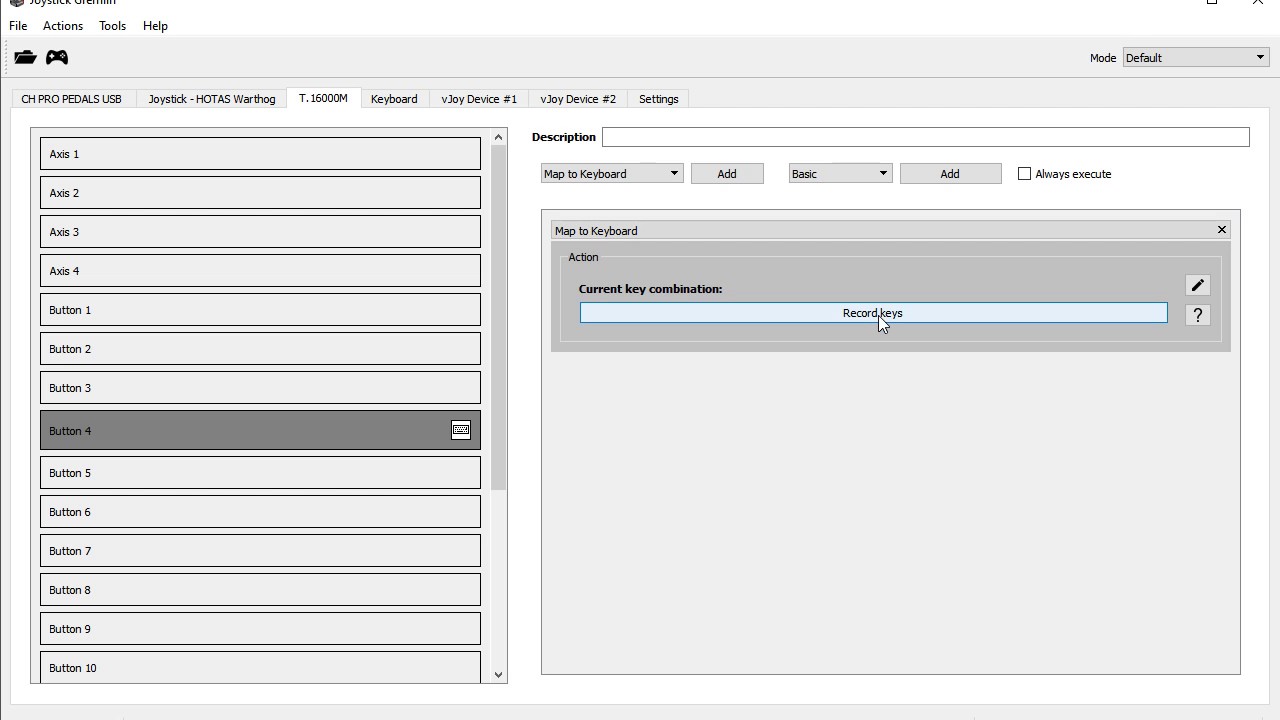Select Button 5 in the input list
Image resolution: width=1280 pixels, height=720 pixels.
260,473
